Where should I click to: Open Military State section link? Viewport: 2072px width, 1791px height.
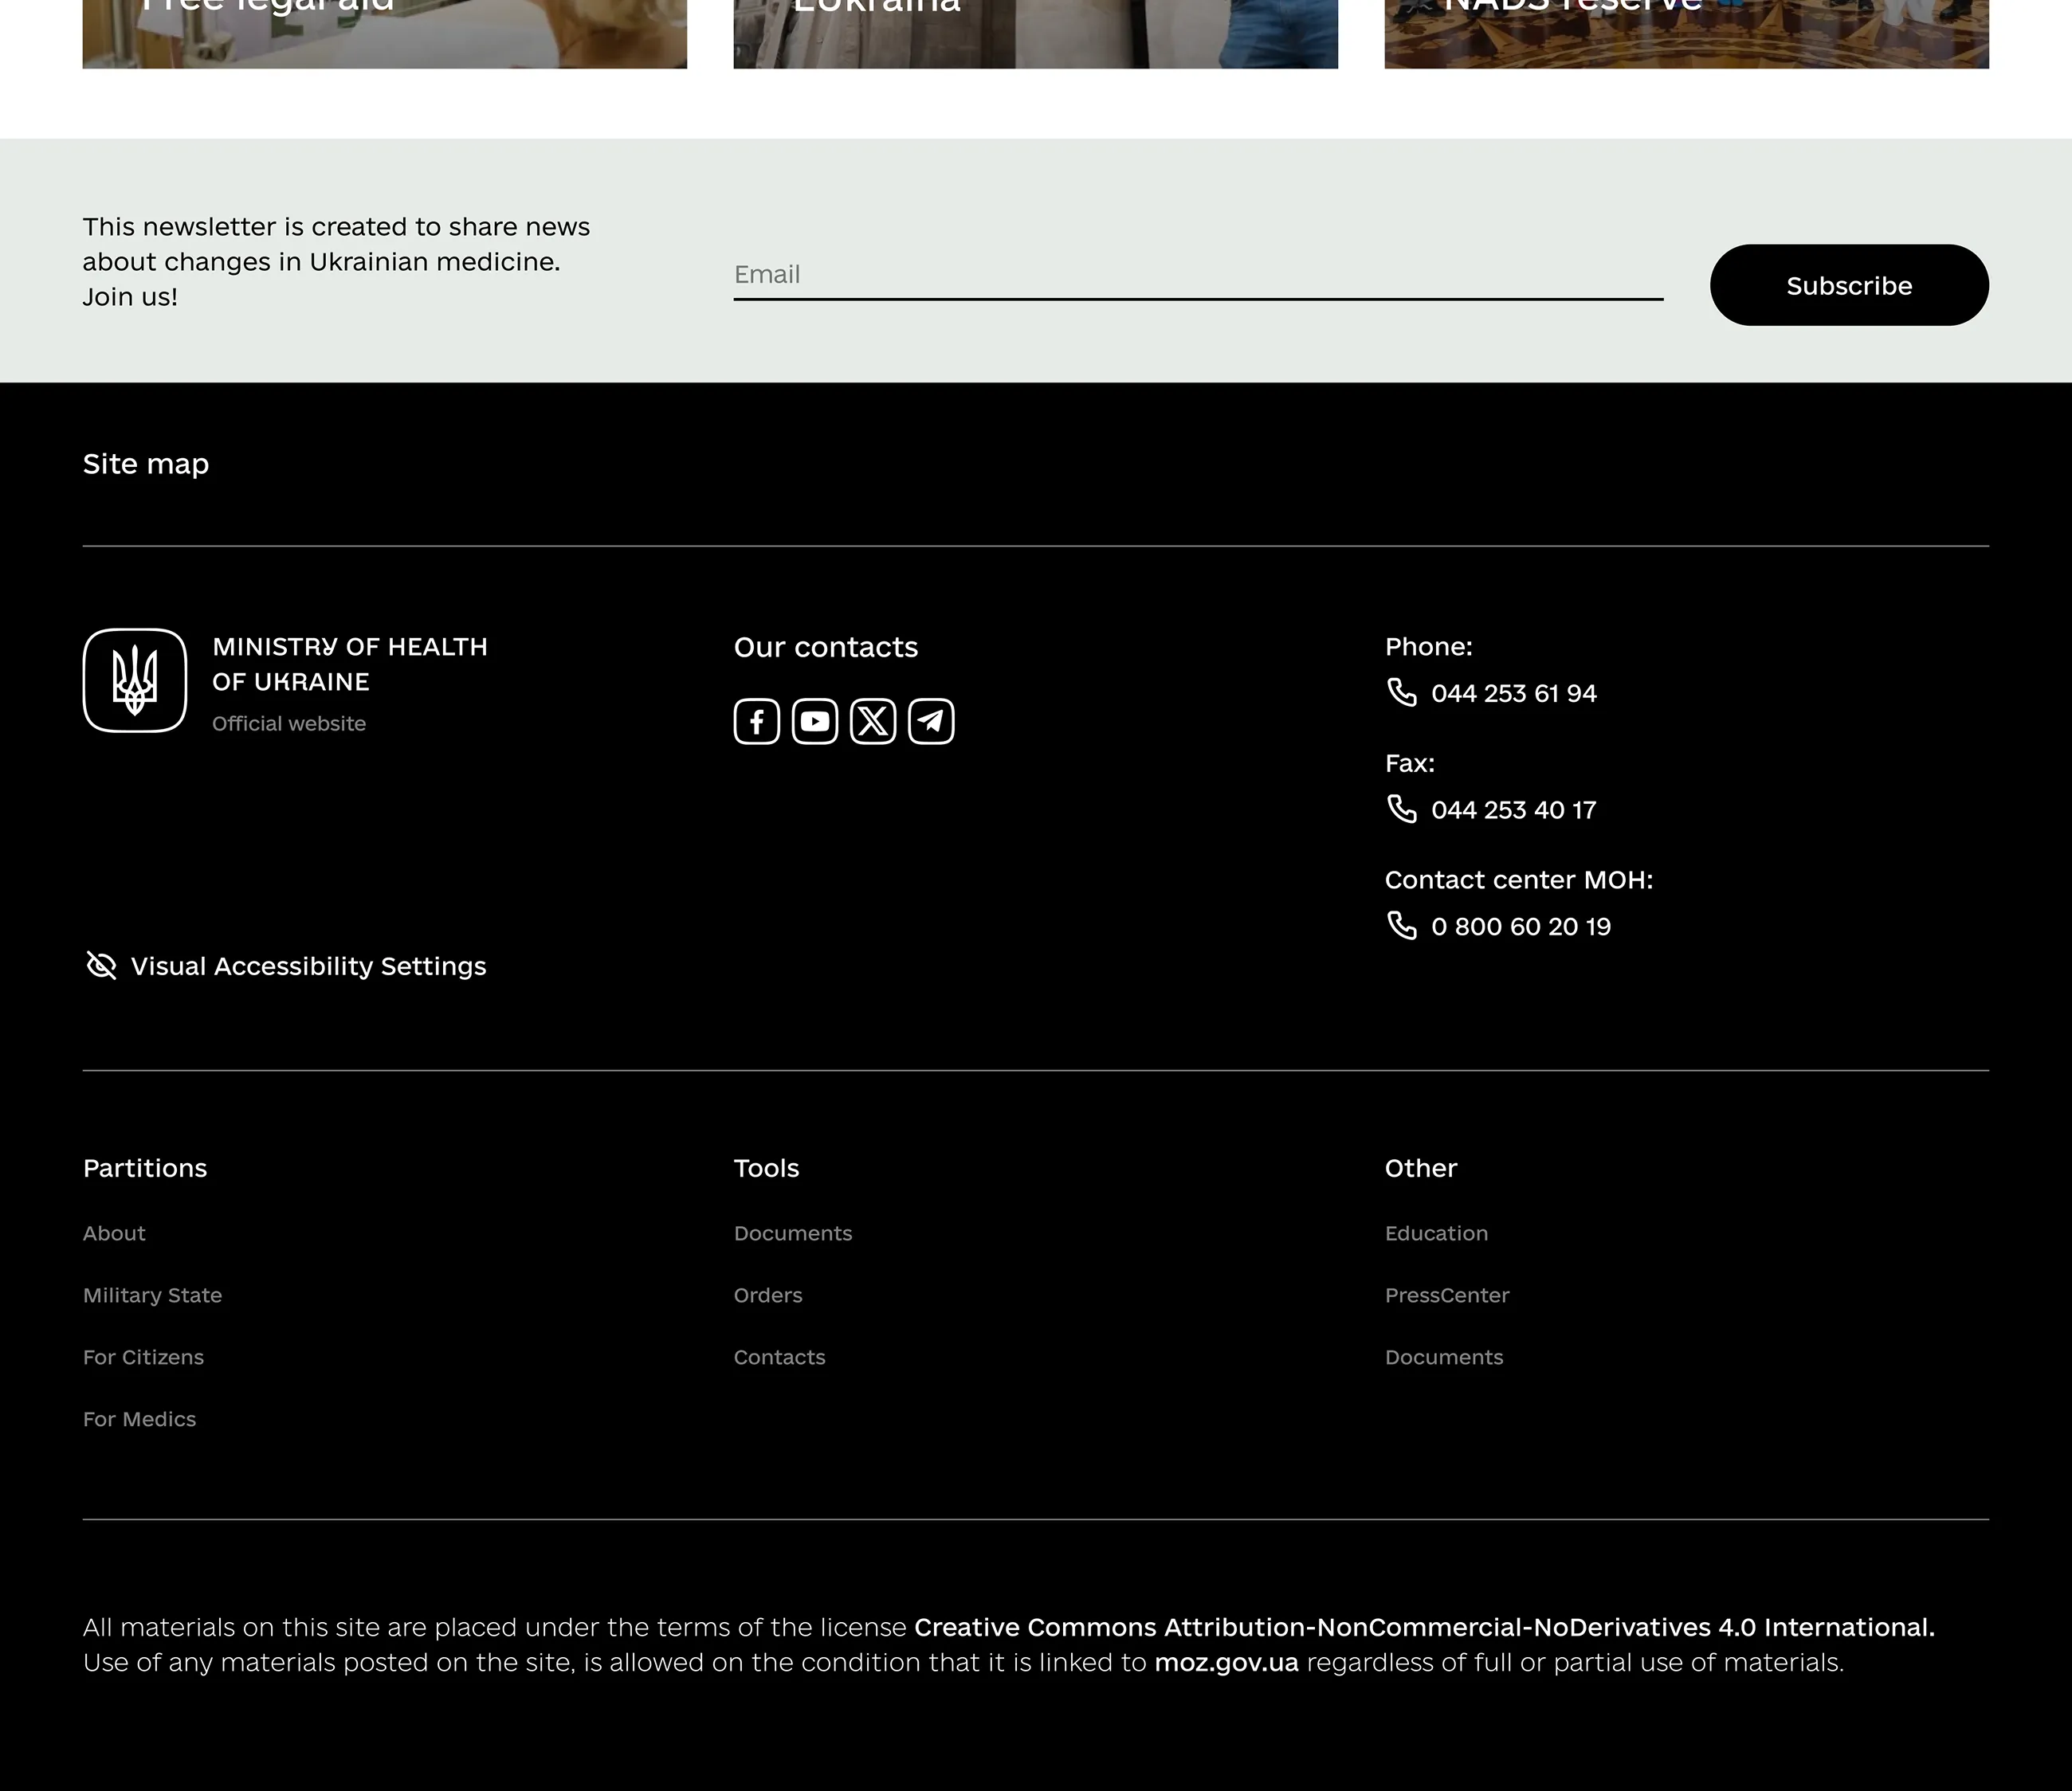click(152, 1295)
